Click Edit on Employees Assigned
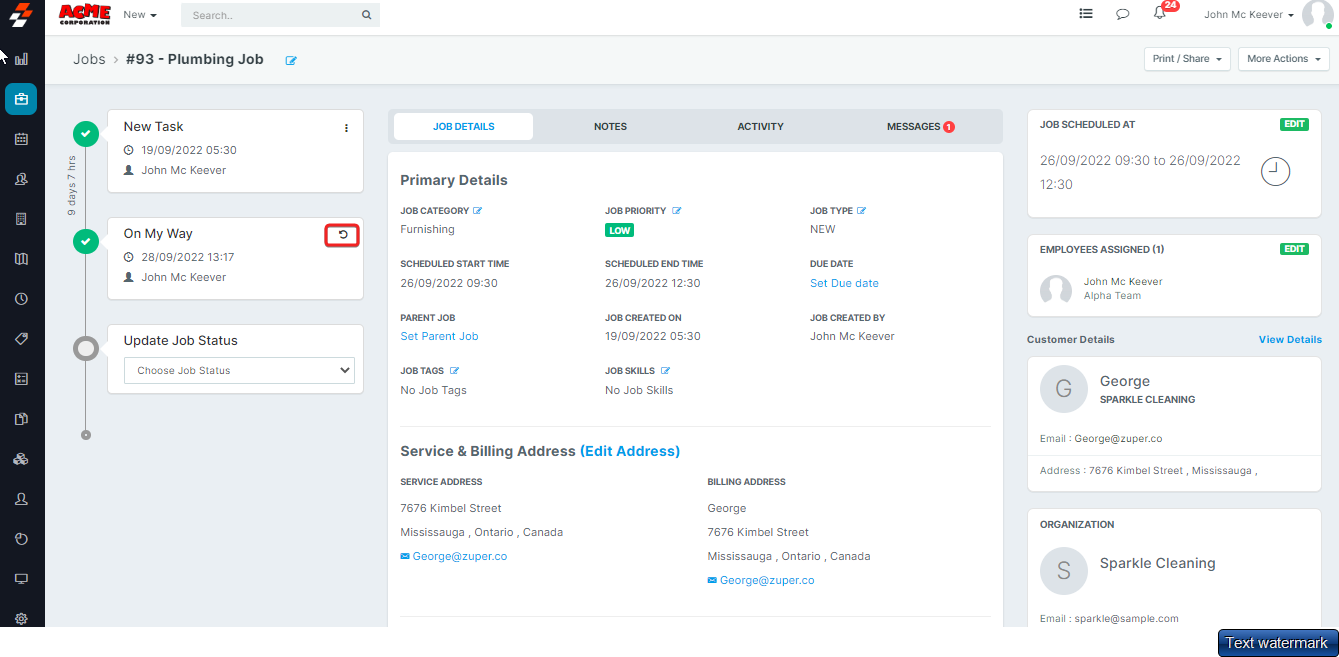 pyautogui.click(x=1294, y=249)
